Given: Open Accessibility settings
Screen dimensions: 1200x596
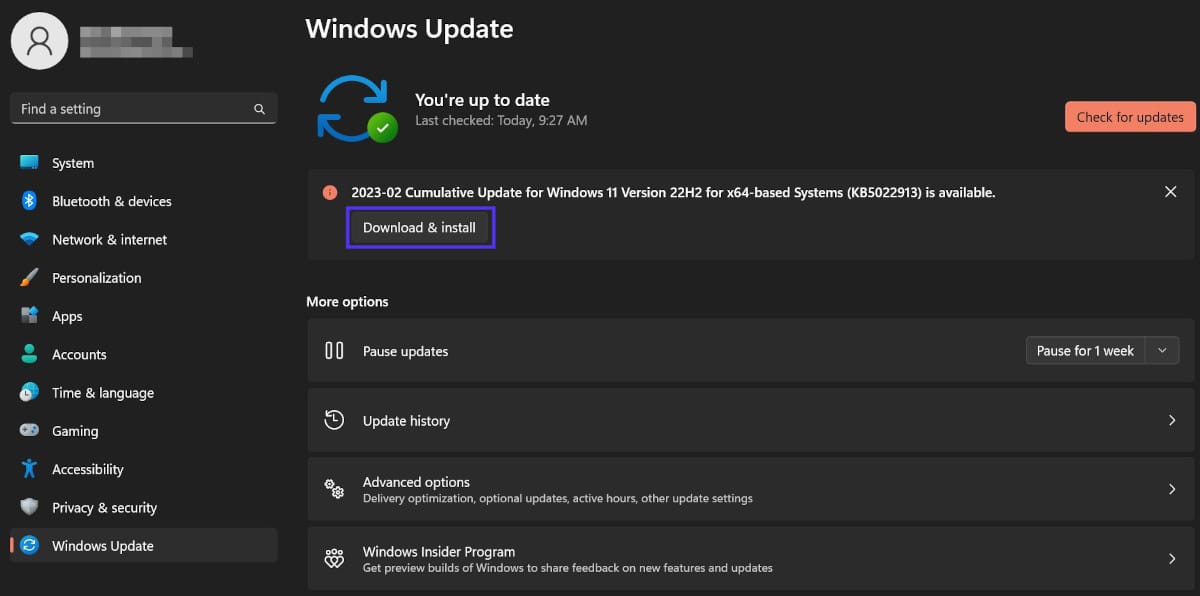Looking at the screenshot, I should 88,468.
